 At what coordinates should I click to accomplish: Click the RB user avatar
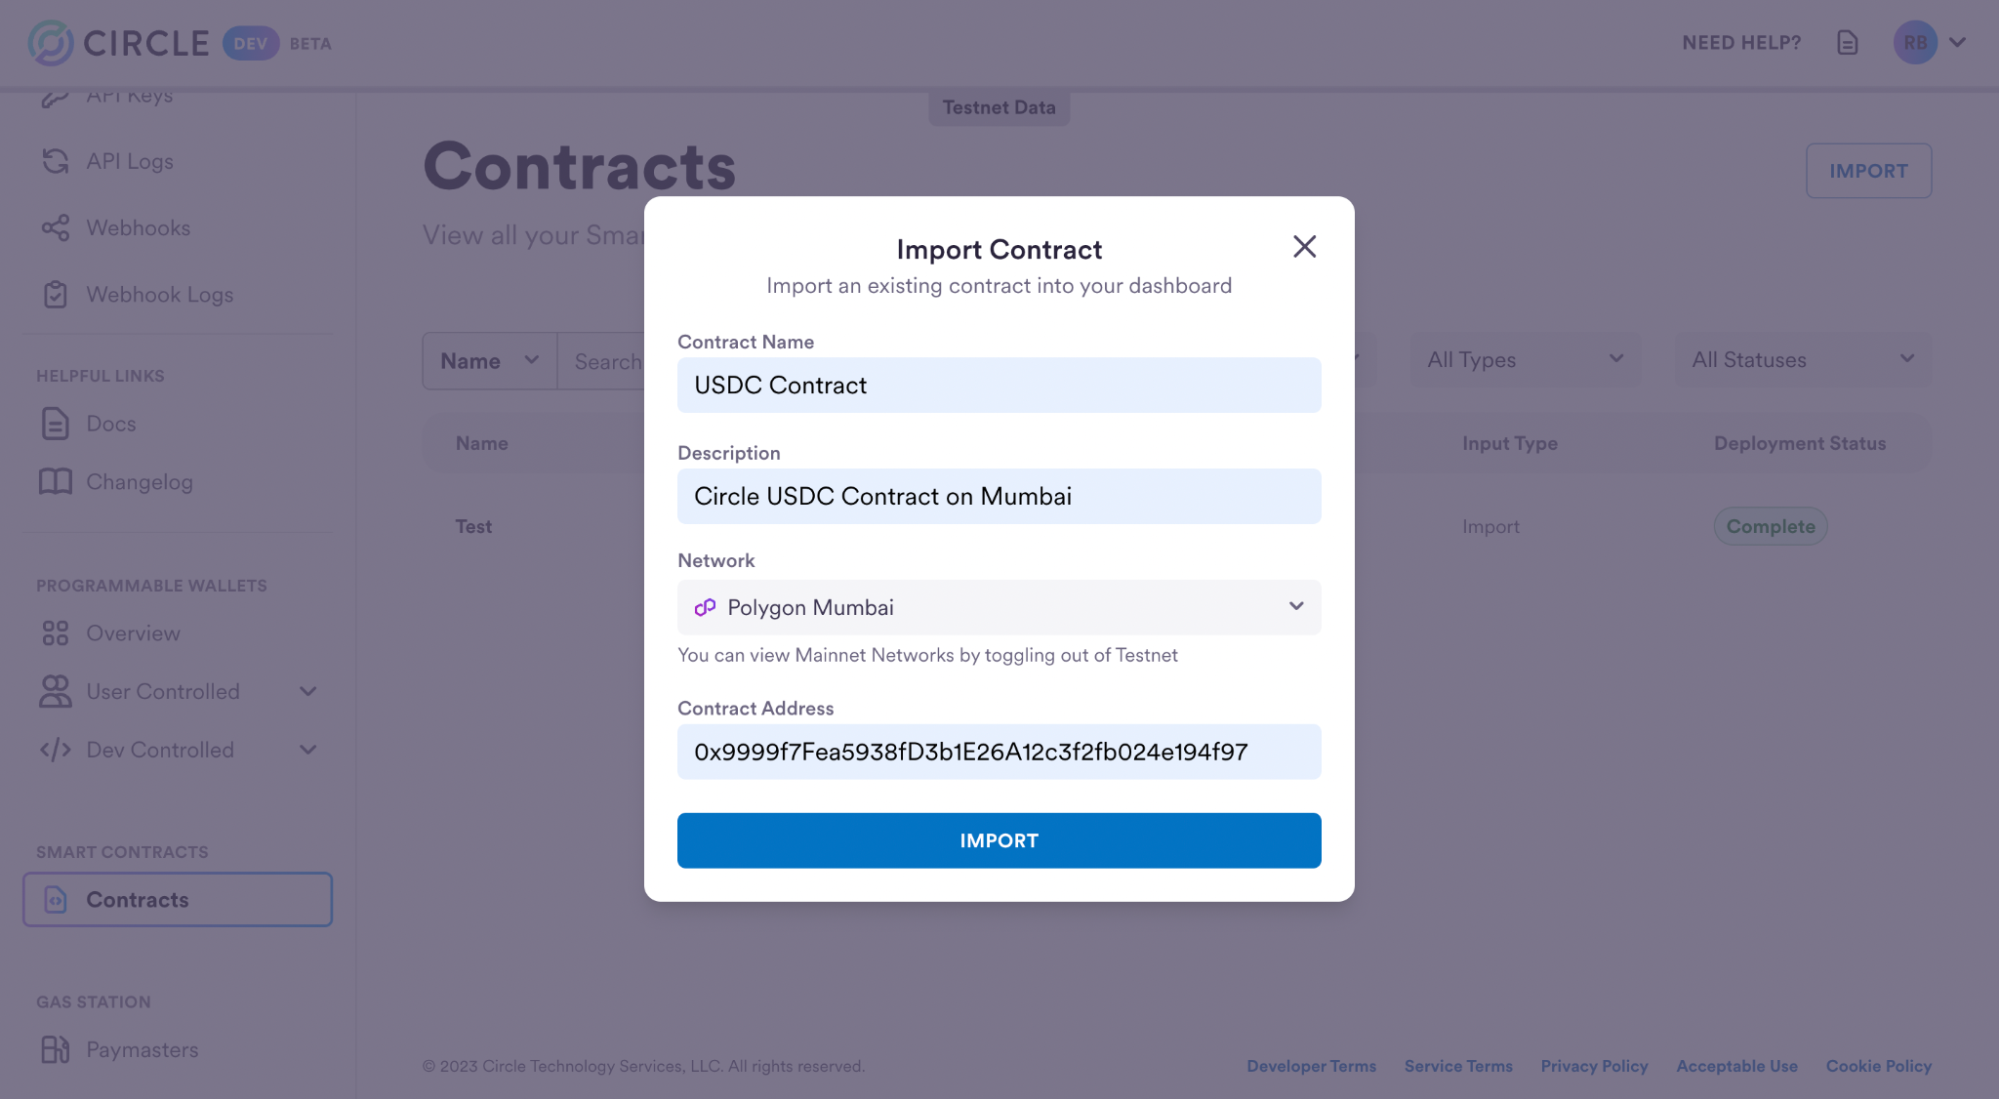pyautogui.click(x=1914, y=43)
